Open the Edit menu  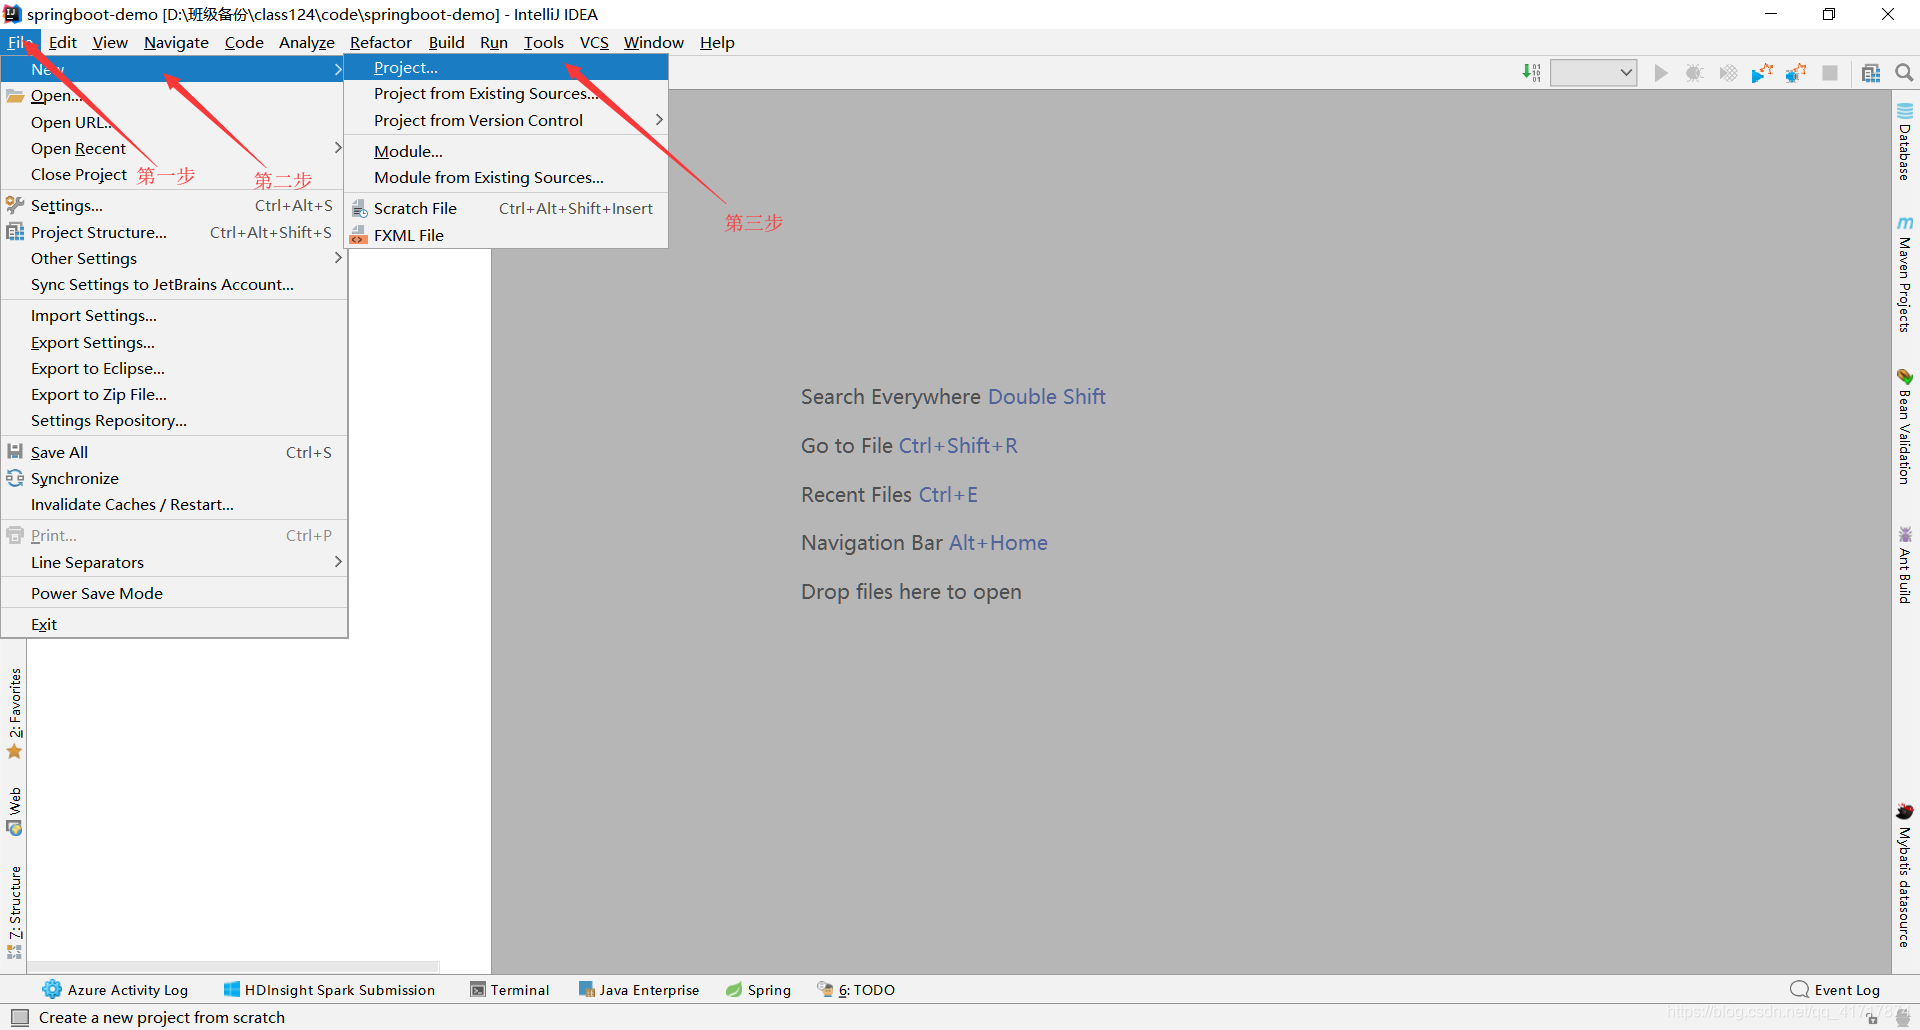pyautogui.click(x=63, y=42)
